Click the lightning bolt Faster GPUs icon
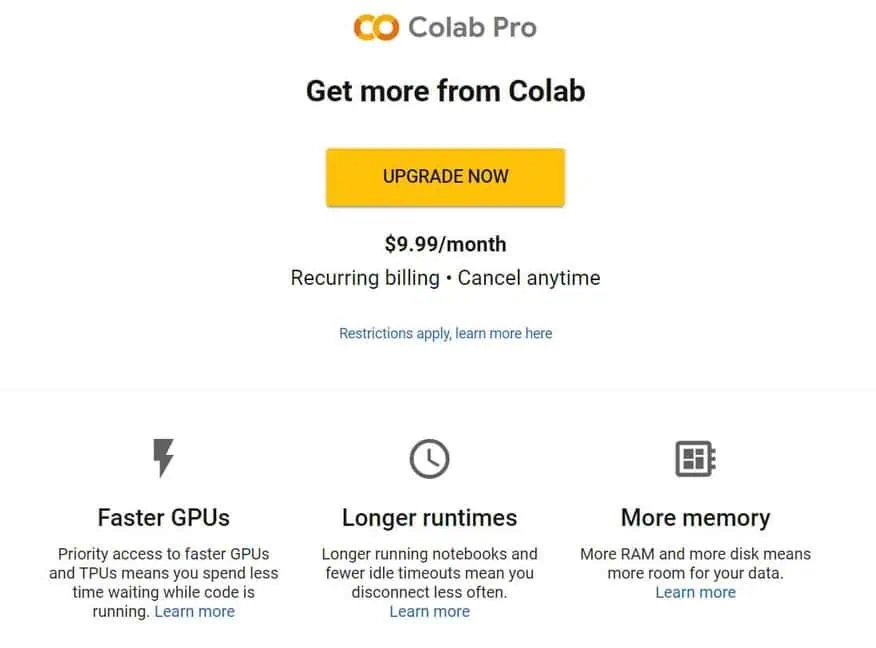The image size is (876, 648). point(163,458)
